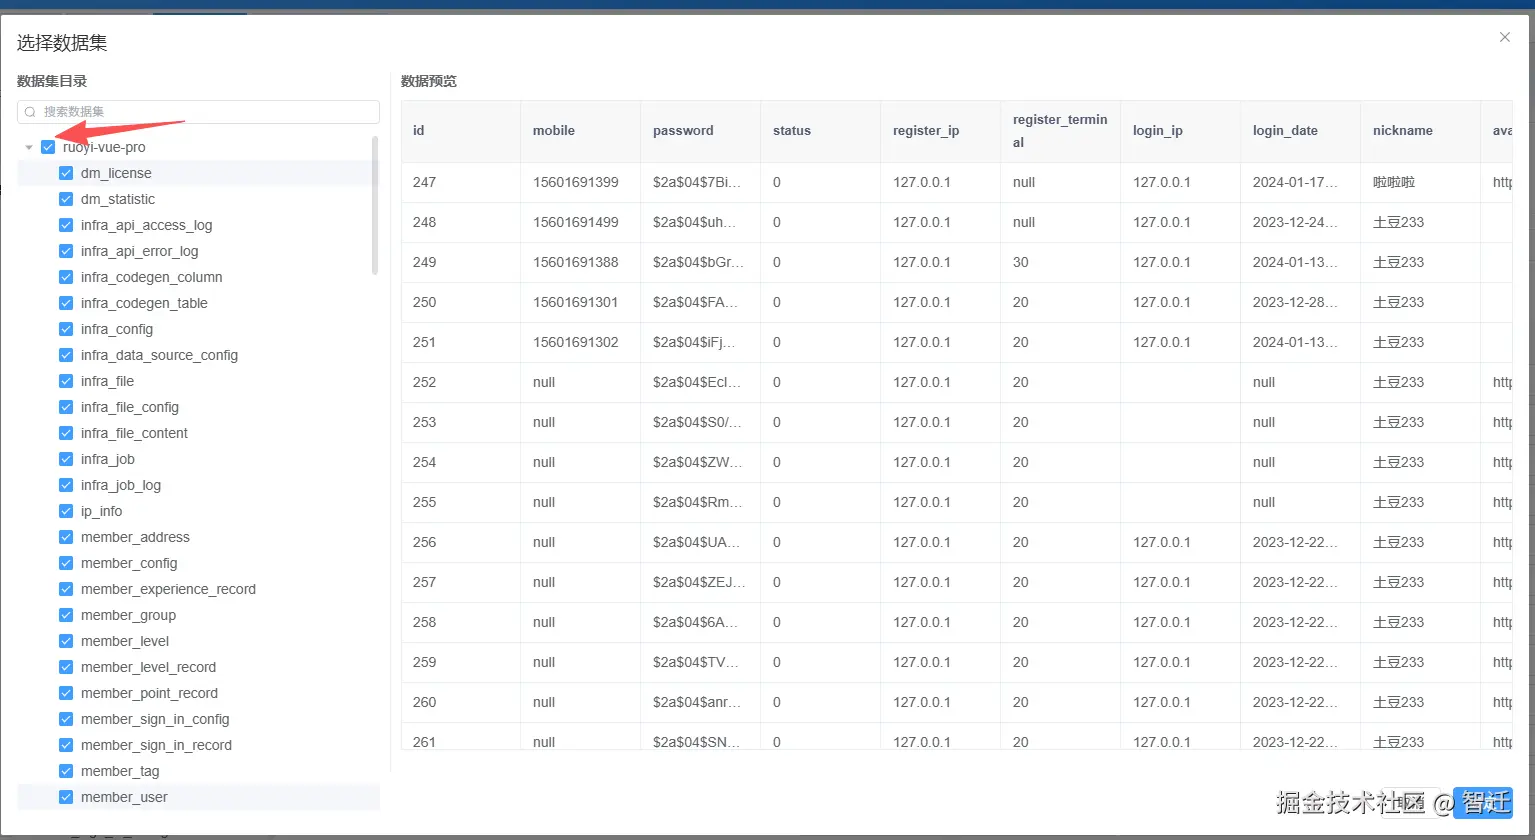Select the member_sign_in_config label
The image size is (1535, 840).
click(155, 719)
